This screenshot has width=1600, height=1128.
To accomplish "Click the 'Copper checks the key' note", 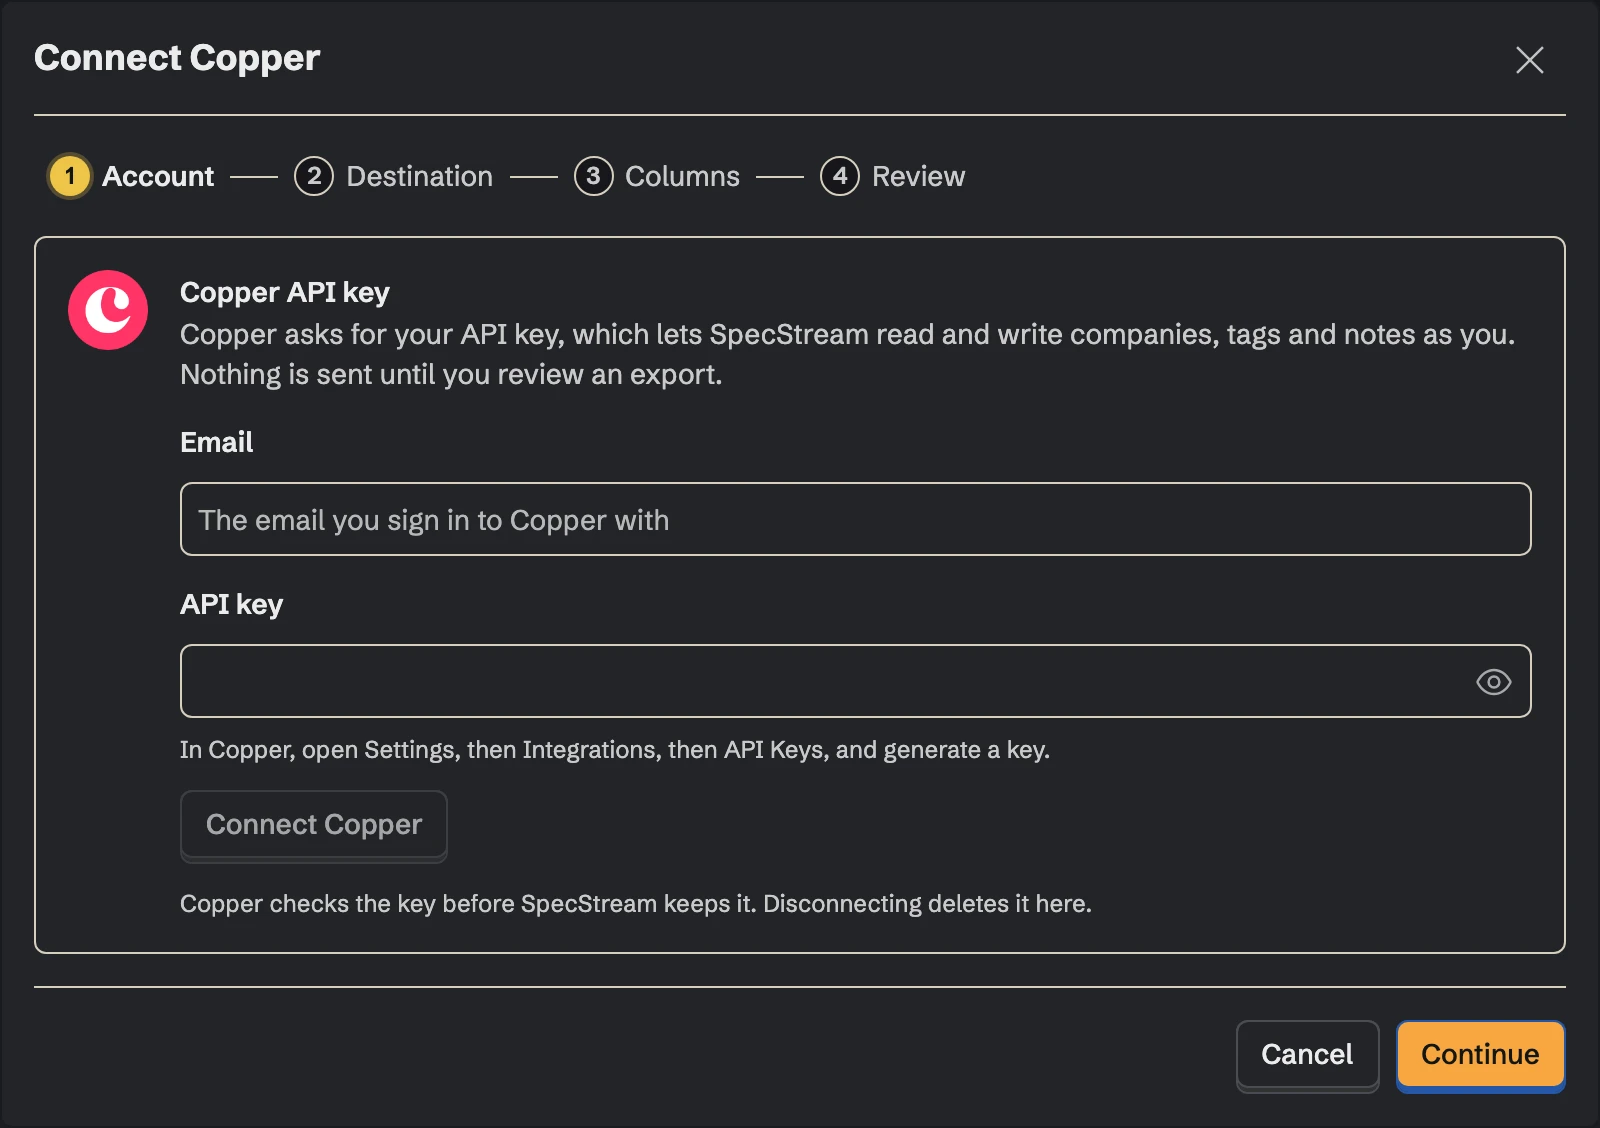I will (636, 904).
